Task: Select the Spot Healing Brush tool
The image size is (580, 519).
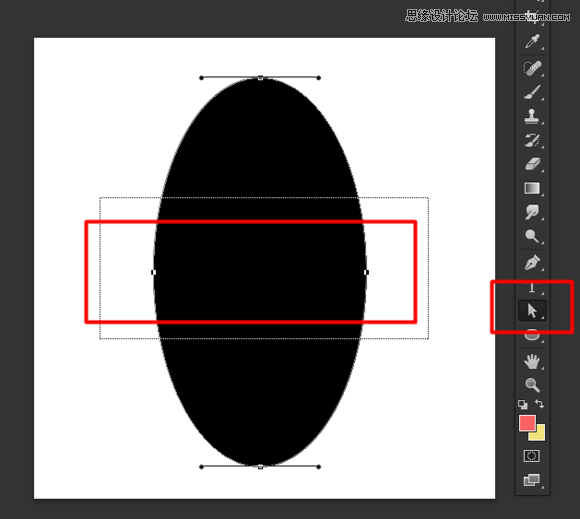Action: 532,68
